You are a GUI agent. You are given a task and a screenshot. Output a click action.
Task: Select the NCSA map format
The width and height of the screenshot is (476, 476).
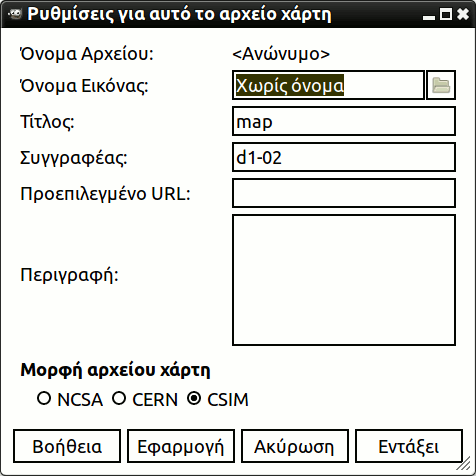[70, 399]
